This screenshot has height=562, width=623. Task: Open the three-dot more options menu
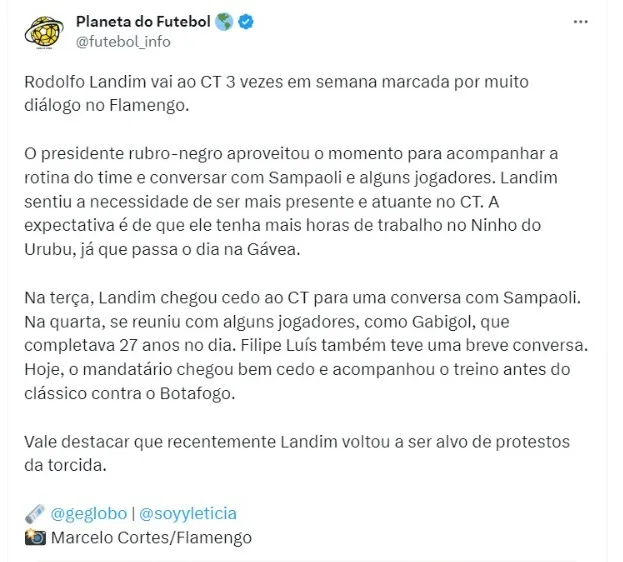(x=580, y=21)
